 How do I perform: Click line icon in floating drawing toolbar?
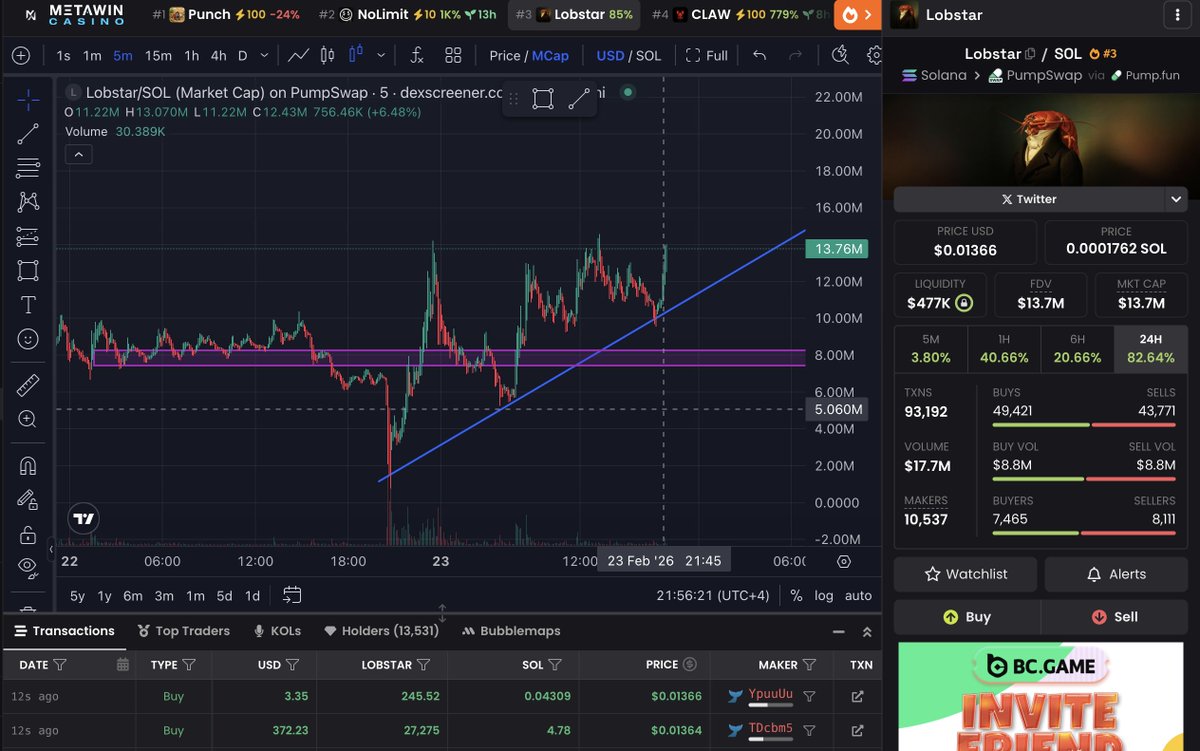pyautogui.click(x=578, y=98)
